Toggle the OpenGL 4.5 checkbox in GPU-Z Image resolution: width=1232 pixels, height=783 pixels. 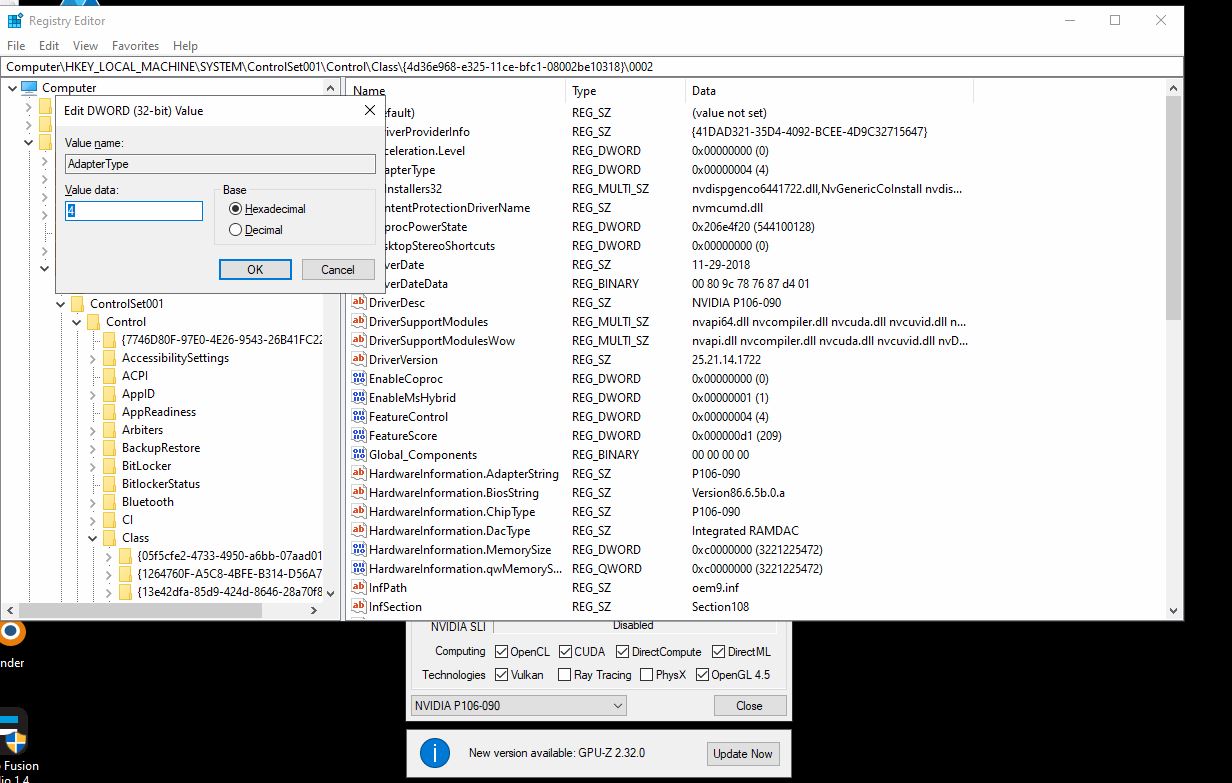(702, 675)
